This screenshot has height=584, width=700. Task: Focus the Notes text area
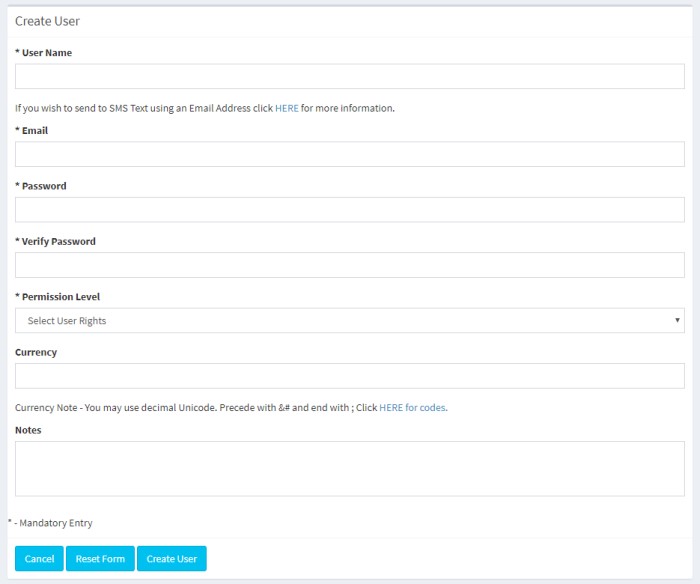(350, 468)
